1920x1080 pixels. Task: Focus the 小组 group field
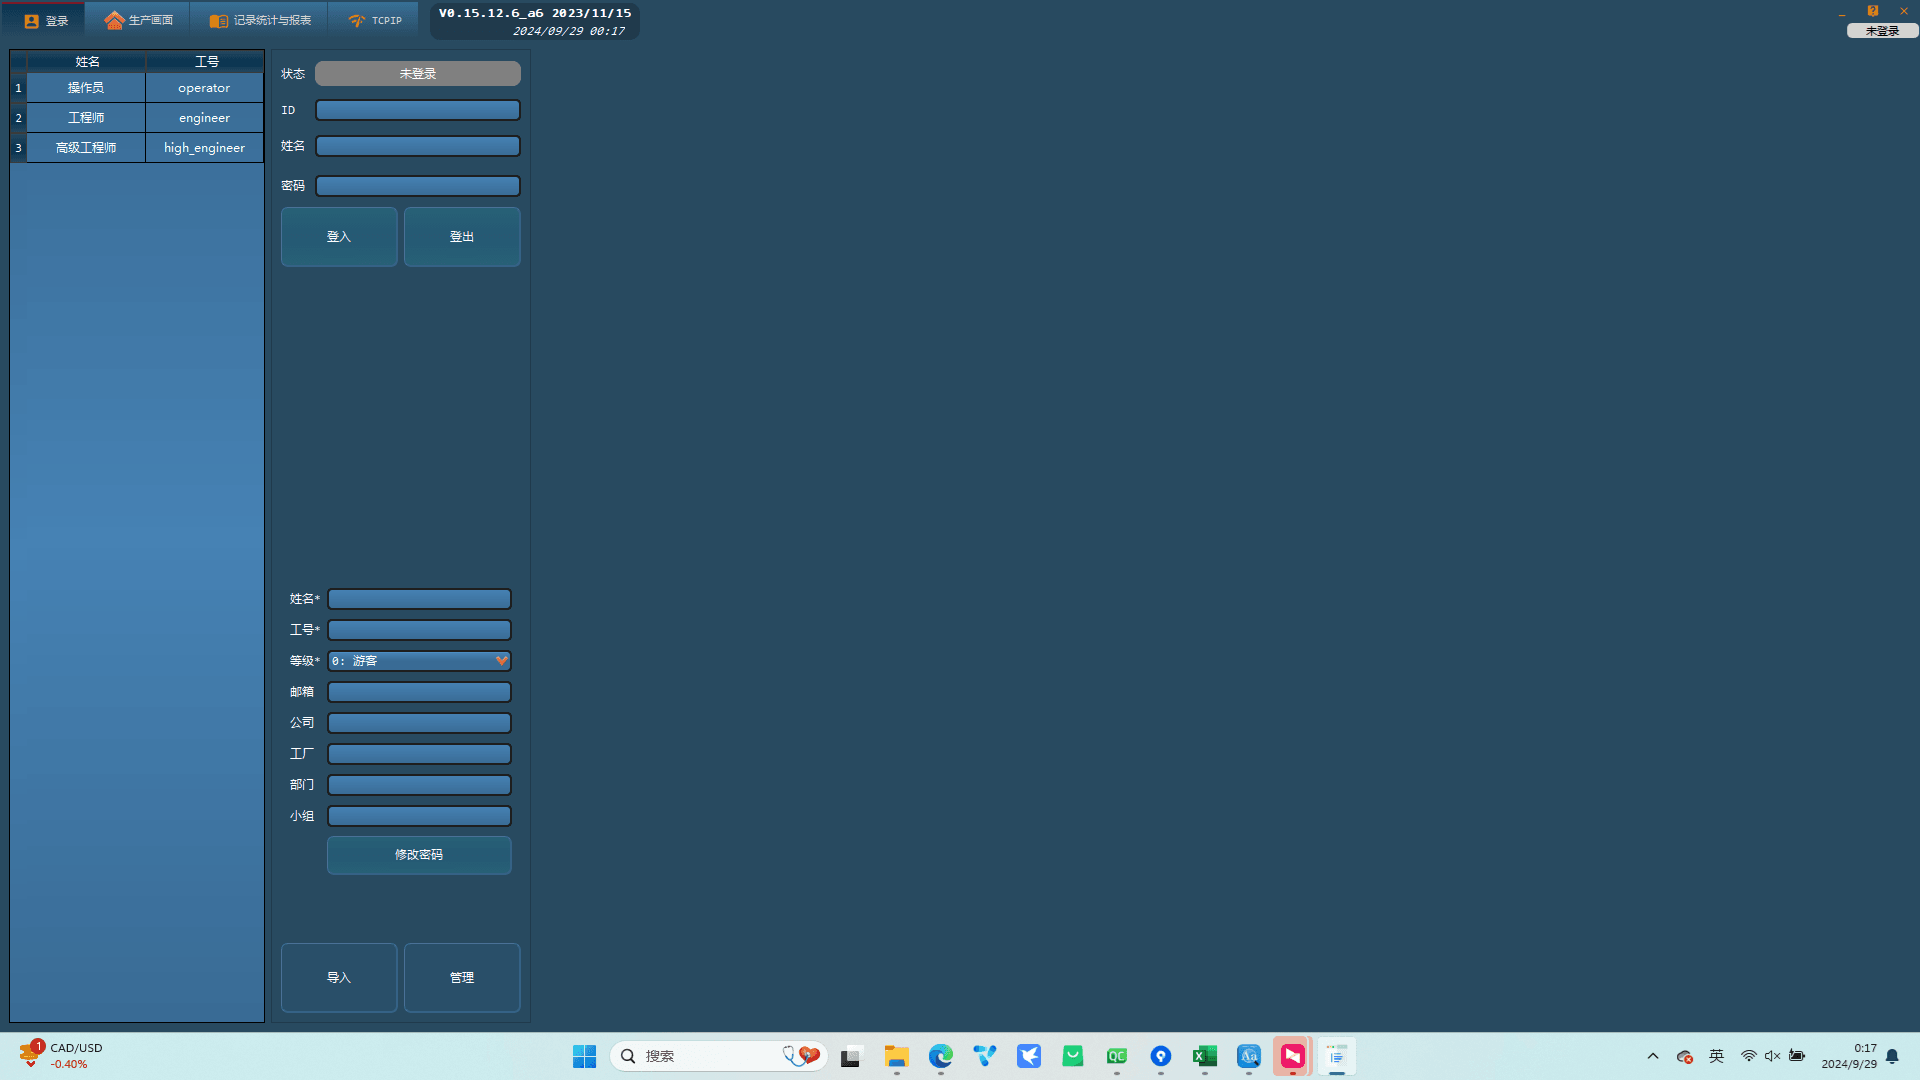419,816
